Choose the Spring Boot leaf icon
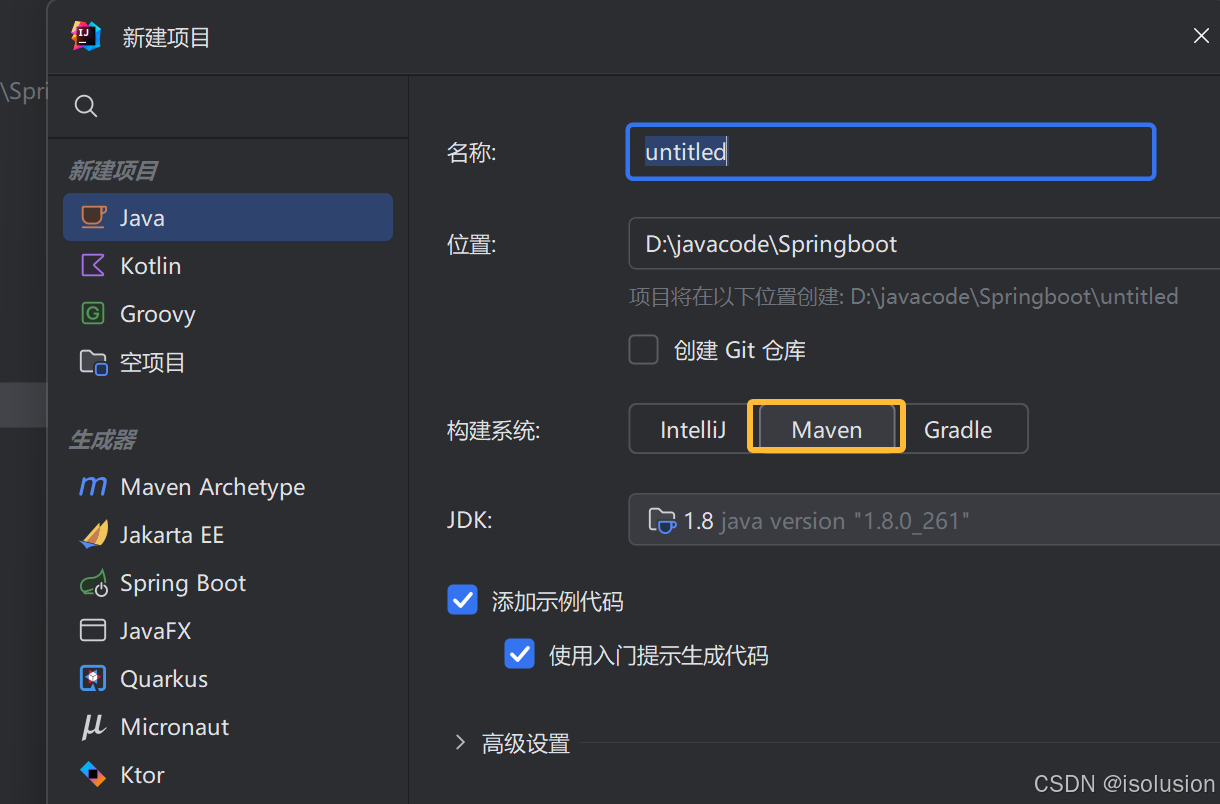Image resolution: width=1220 pixels, height=804 pixels. (x=94, y=583)
